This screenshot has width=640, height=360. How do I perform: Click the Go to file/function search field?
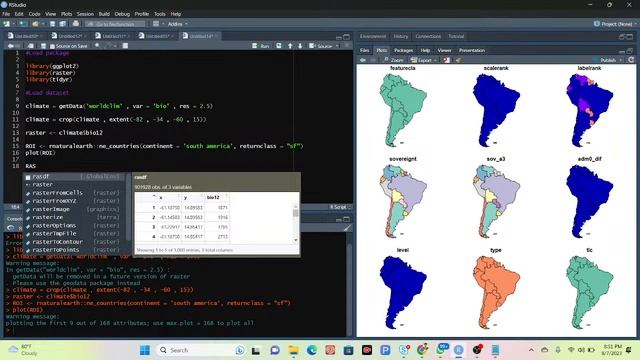pos(115,24)
